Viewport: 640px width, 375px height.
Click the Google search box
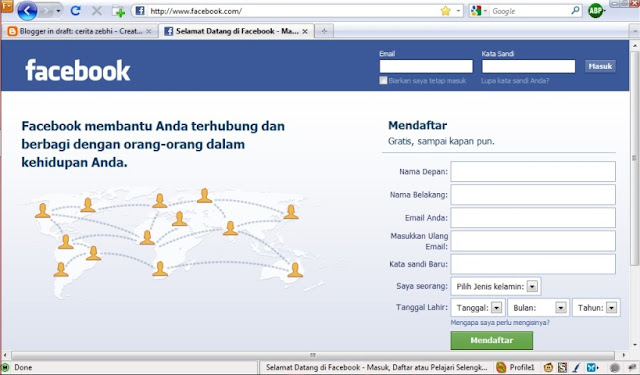point(529,11)
